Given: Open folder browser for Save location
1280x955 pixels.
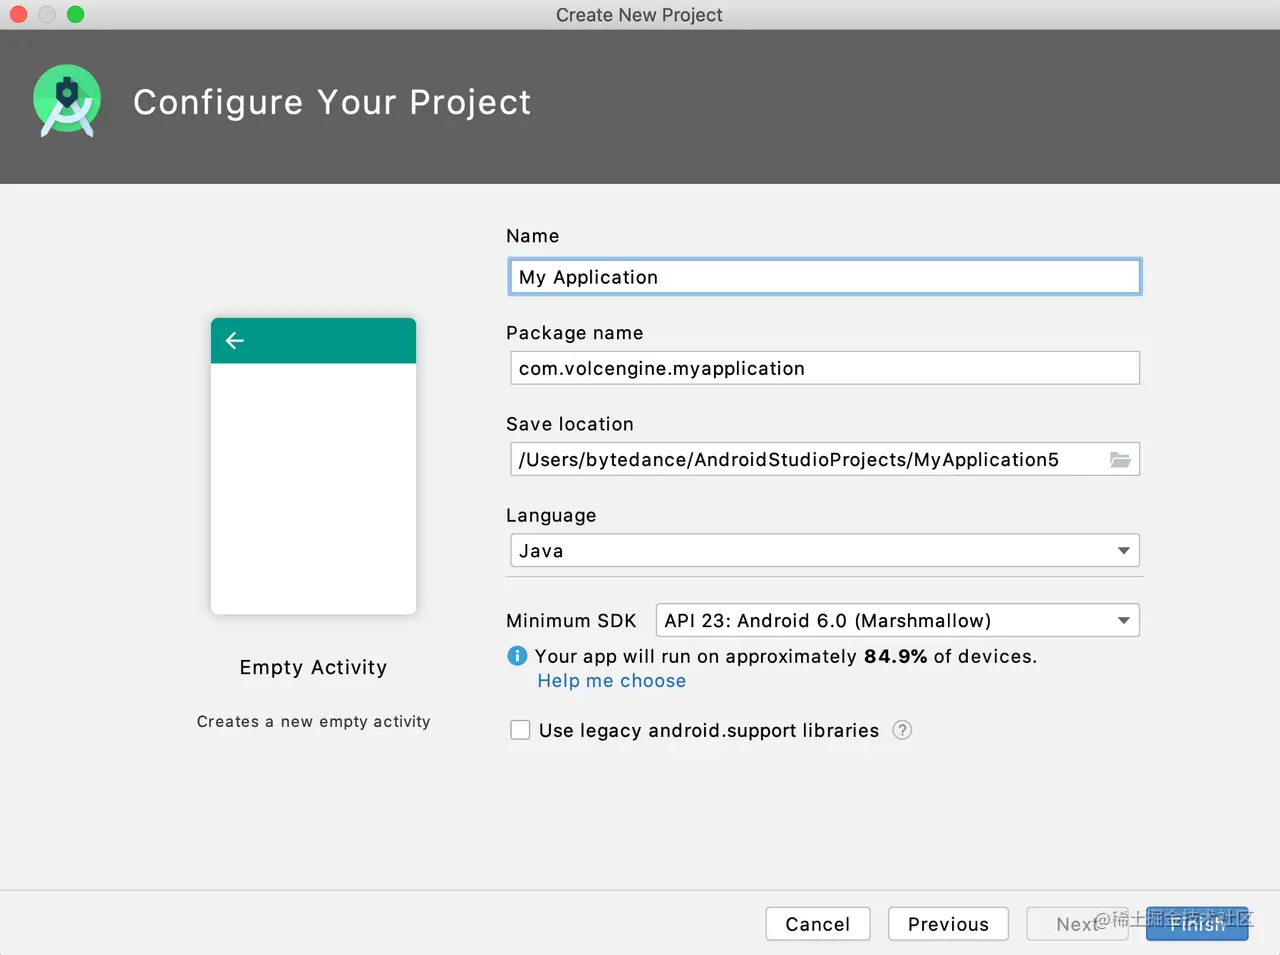Looking at the screenshot, I should (x=1120, y=460).
